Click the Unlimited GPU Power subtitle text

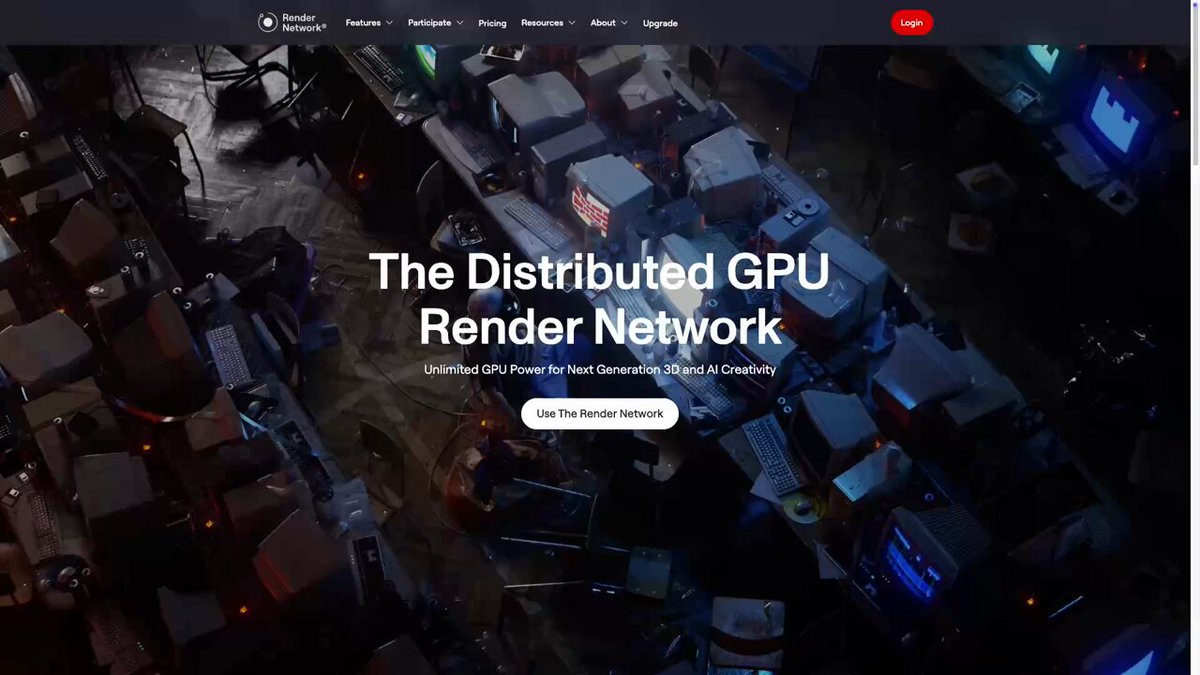pos(600,369)
